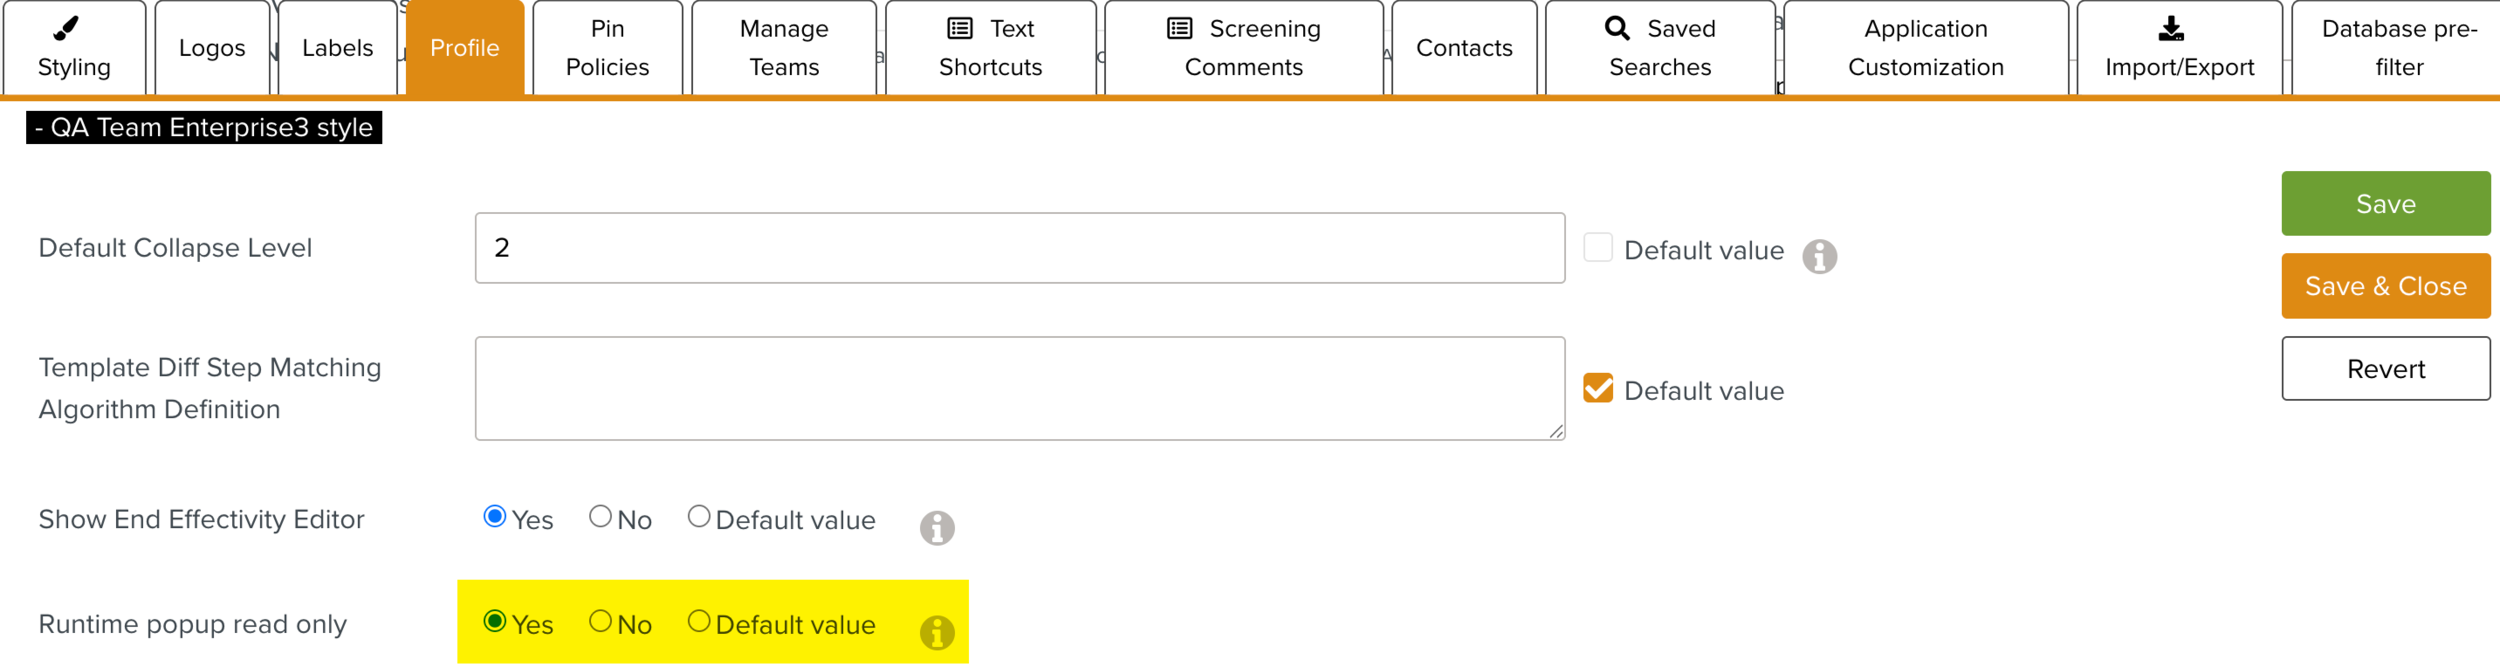Image resolution: width=2500 pixels, height=667 pixels.
Task: Click info icon for Runtime popup read only
Action: (x=937, y=633)
